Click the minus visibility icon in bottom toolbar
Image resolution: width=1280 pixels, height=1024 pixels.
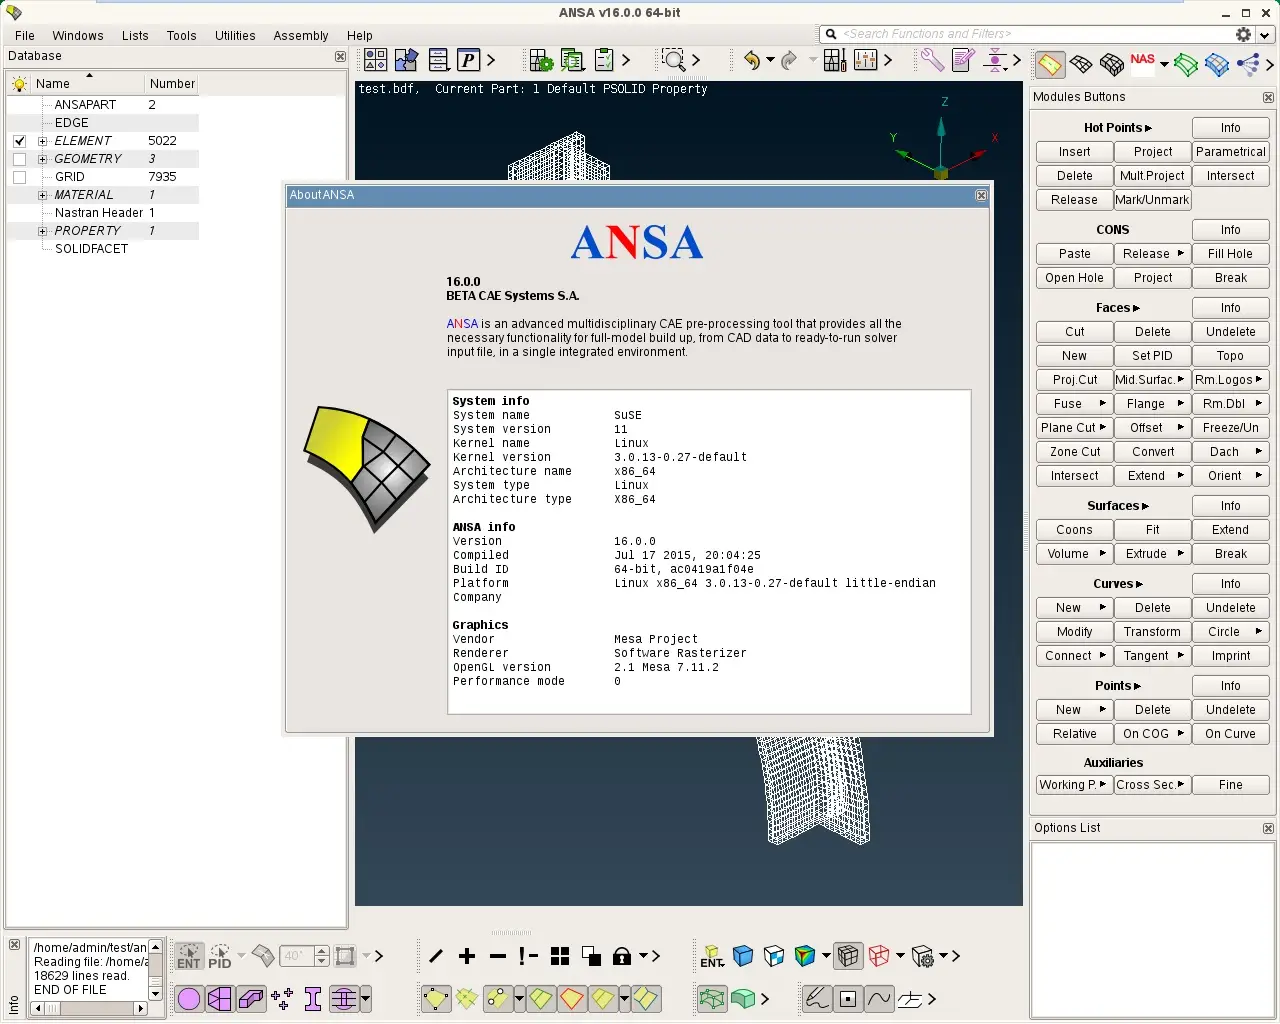(x=498, y=956)
